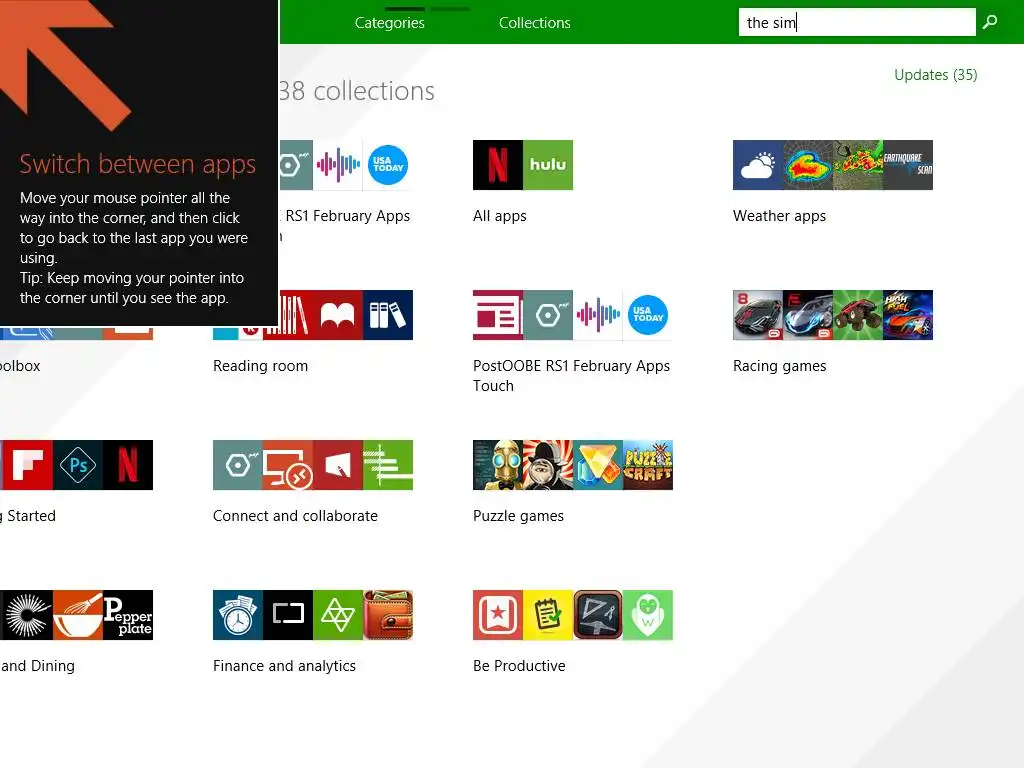Open the Asphalt 8 racing game tile
Viewport: 1024px width, 768px height.
click(x=758, y=315)
